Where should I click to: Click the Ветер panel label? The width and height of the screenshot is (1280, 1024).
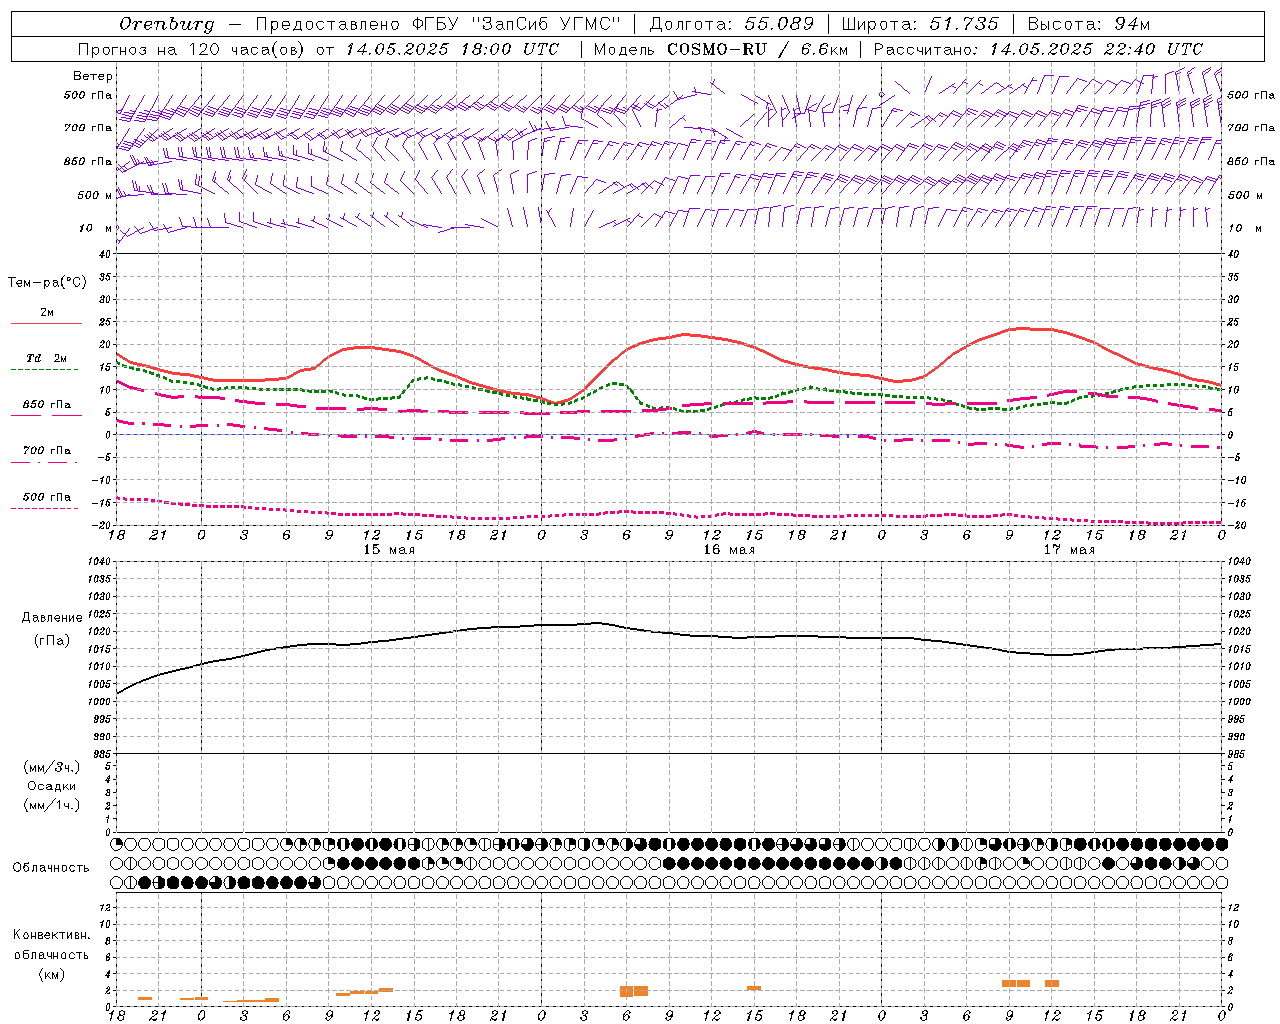click(93, 76)
